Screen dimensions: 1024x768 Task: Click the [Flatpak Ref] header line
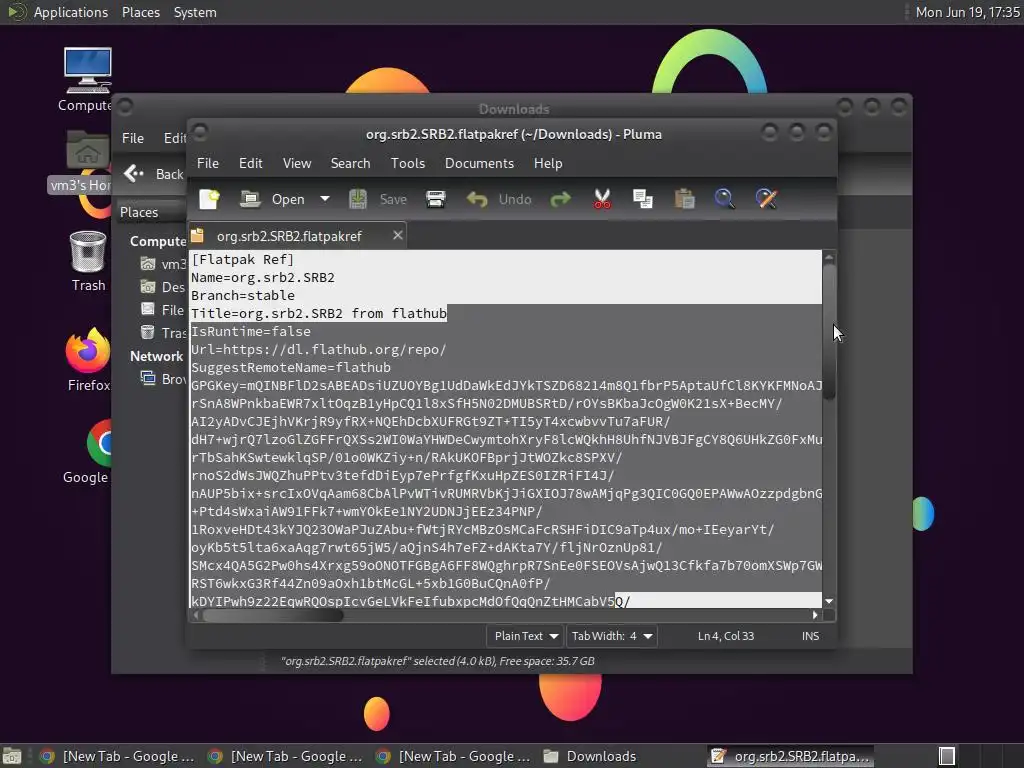pyautogui.click(x=242, y=259)
